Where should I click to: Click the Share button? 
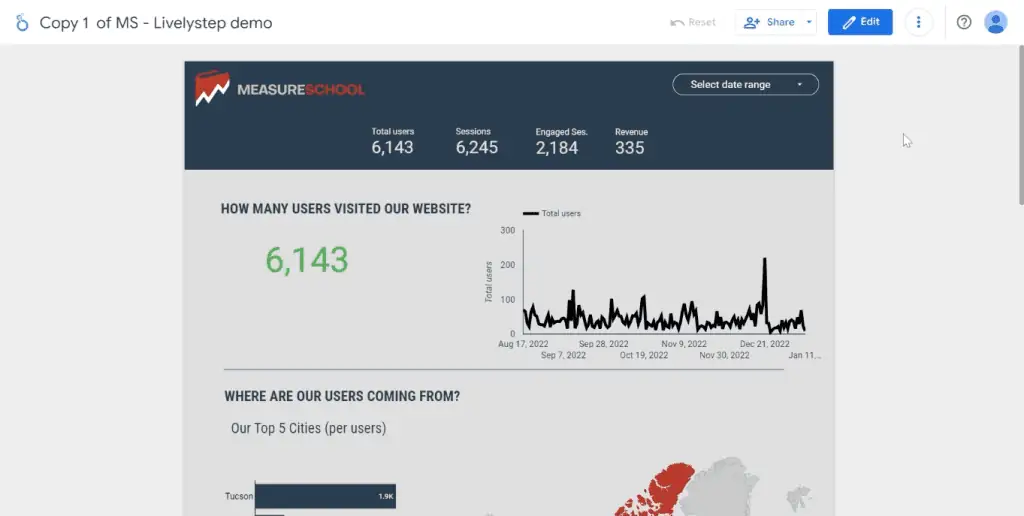769,22
